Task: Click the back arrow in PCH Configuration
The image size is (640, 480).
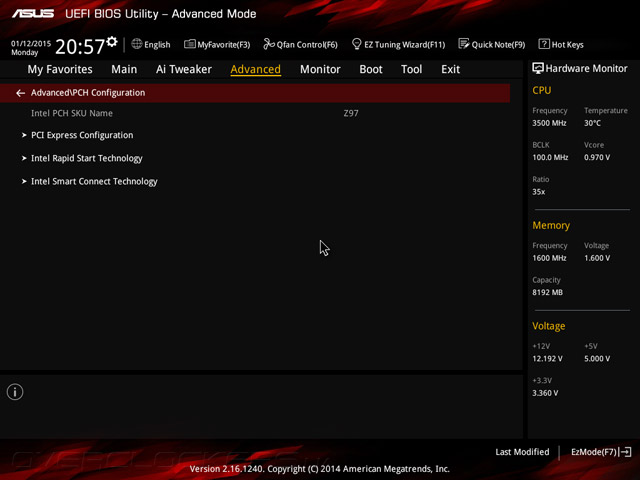Action: [x=20, y=93]
